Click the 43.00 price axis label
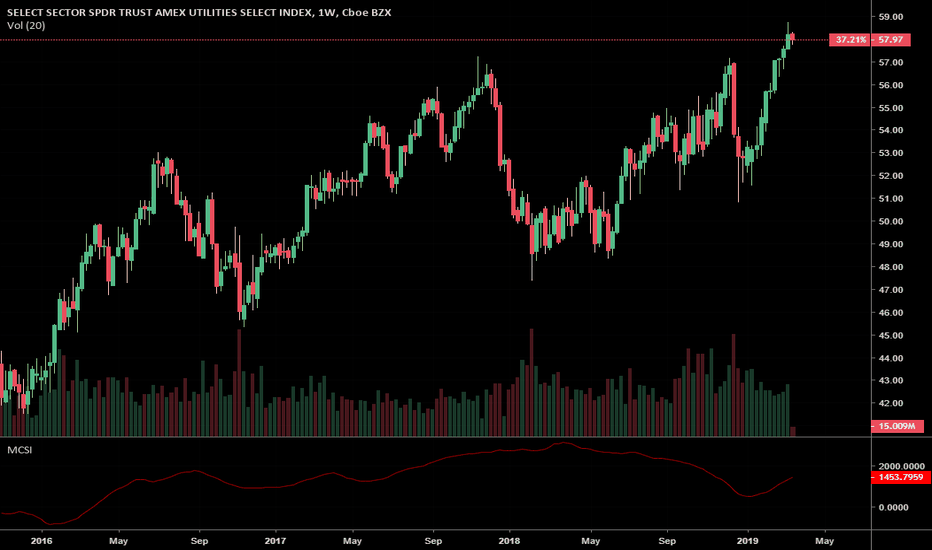This screenshot has height=550, width=932. (x=891, y=381)
